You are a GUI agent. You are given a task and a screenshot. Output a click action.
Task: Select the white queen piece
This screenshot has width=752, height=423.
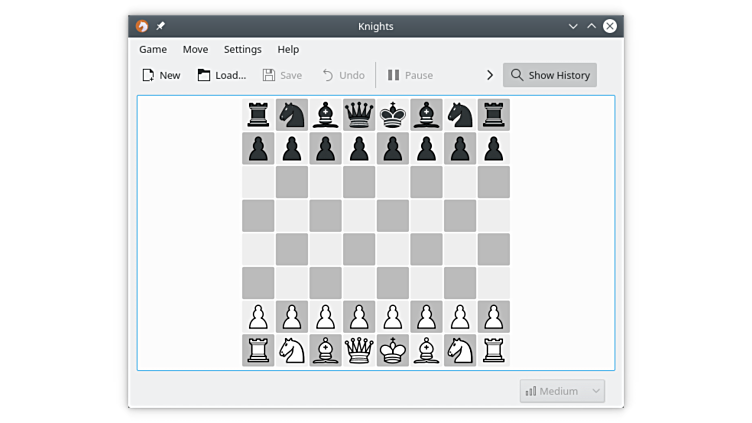pyautogui.click(x=359, y=350)
